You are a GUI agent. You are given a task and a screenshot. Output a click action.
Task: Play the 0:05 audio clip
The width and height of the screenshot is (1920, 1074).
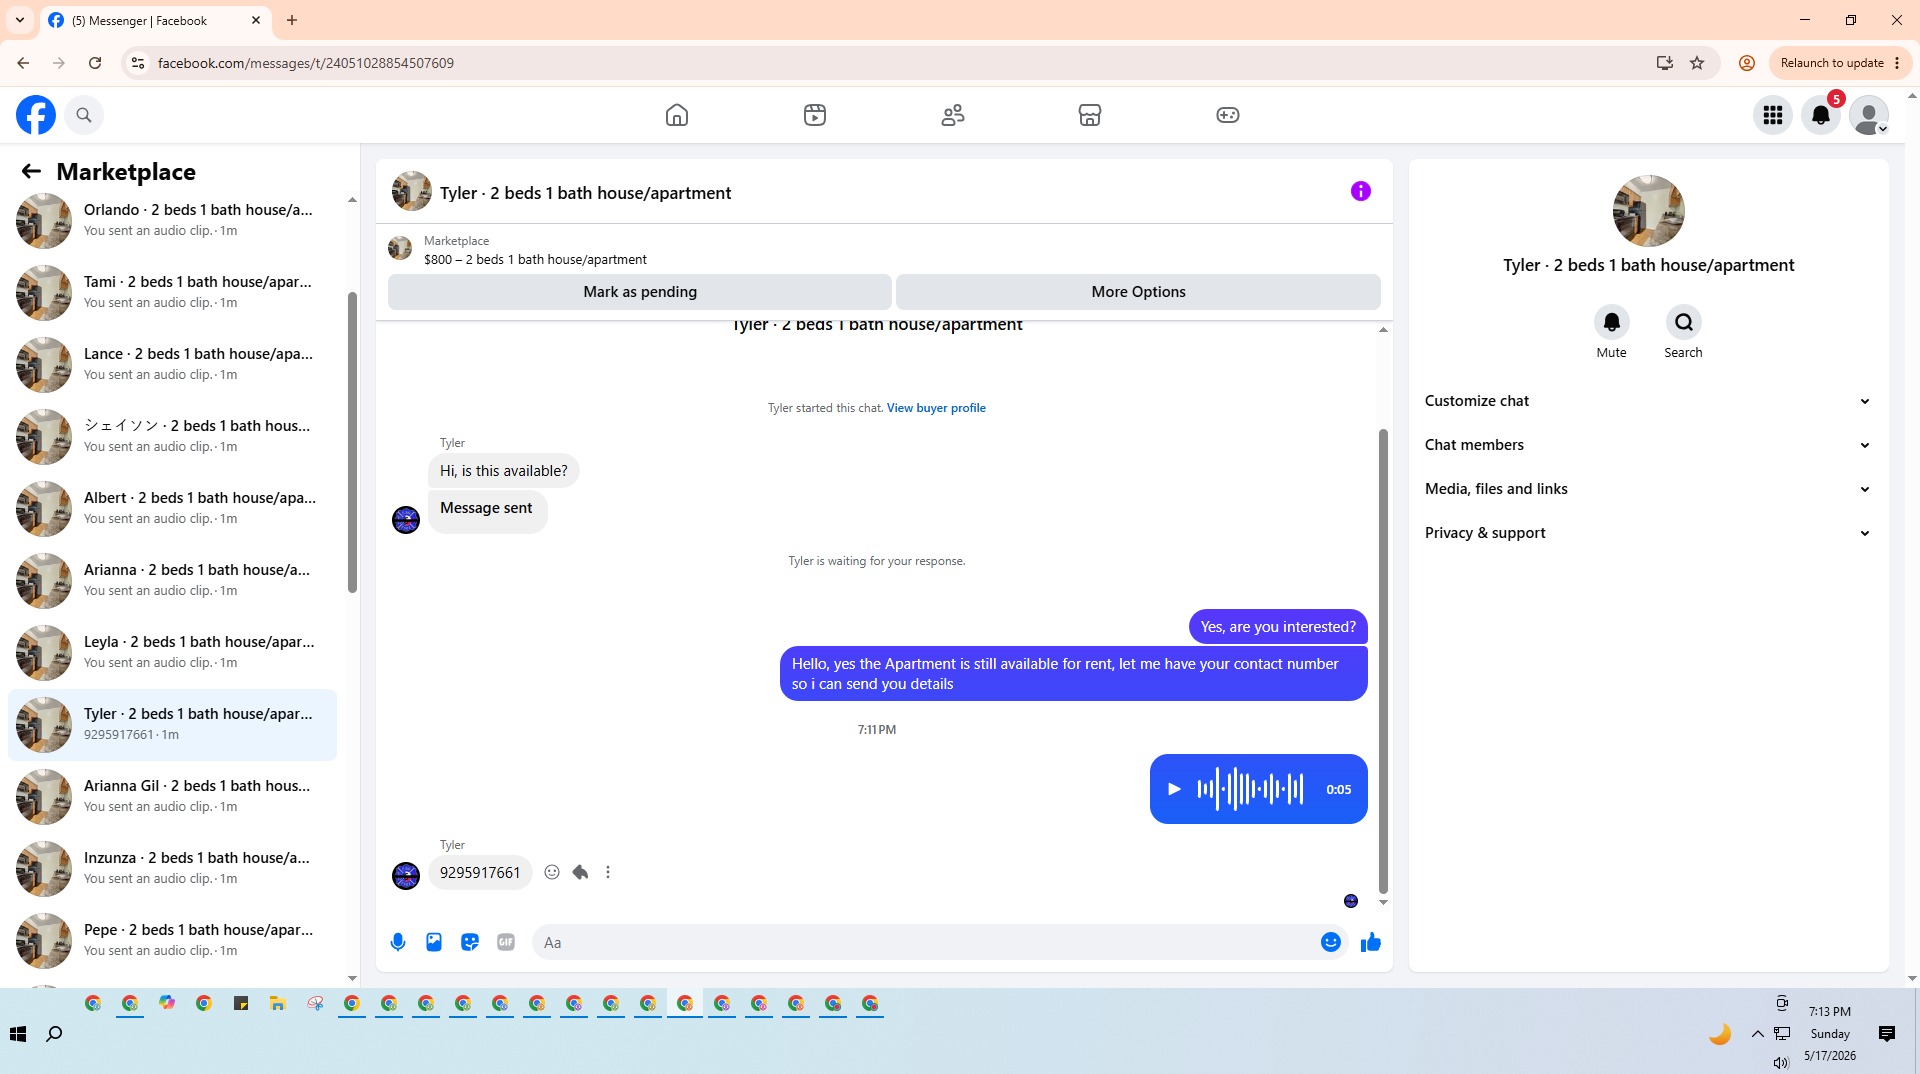[x=1175, y=789]
